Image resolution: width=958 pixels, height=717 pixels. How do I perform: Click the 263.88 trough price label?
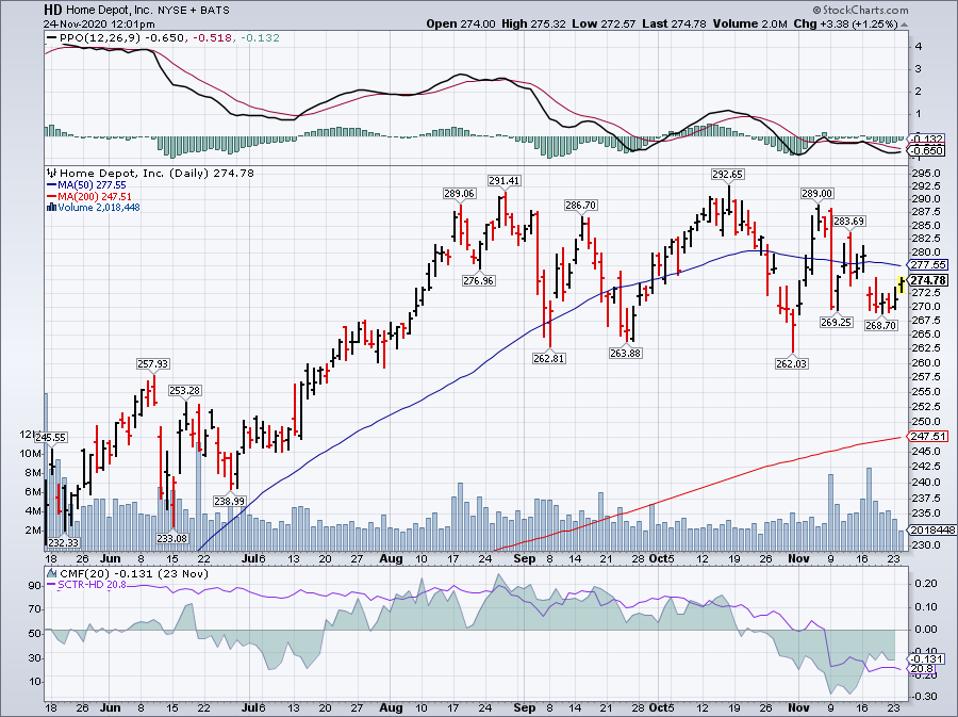click(x=626, y=353)
